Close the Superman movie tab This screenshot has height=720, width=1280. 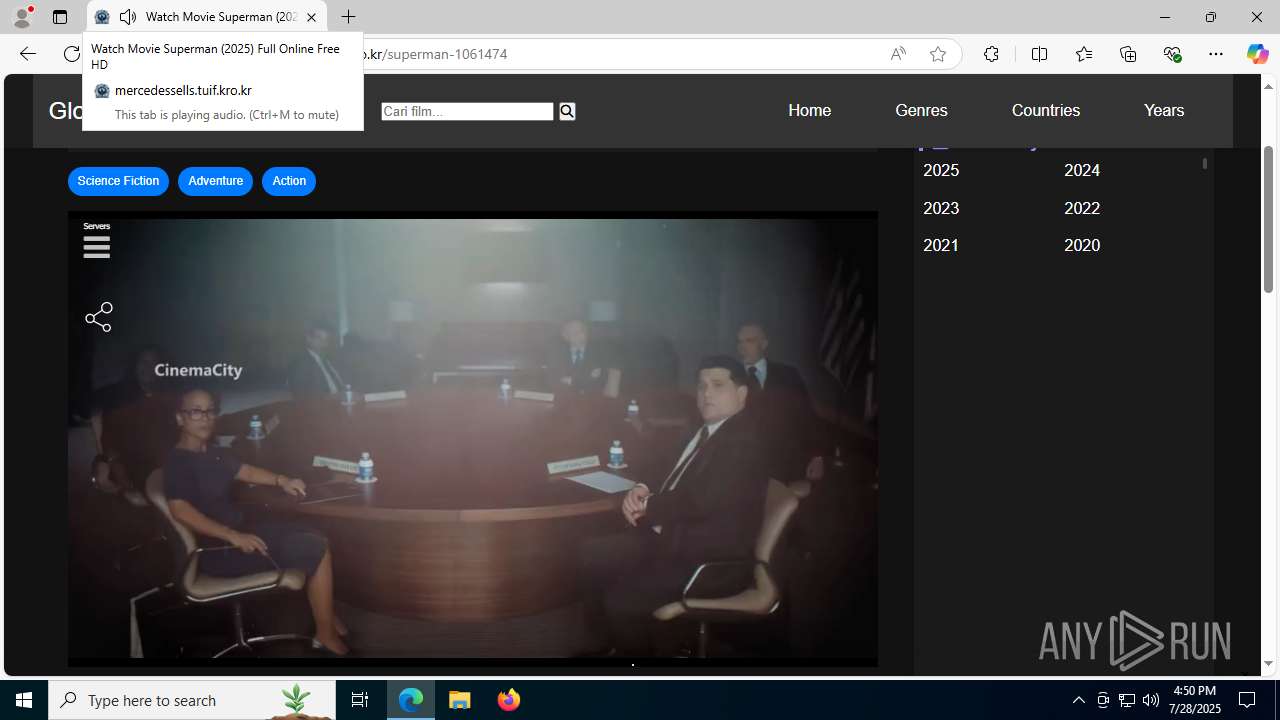pyautogui.click(x=311, y=17)
